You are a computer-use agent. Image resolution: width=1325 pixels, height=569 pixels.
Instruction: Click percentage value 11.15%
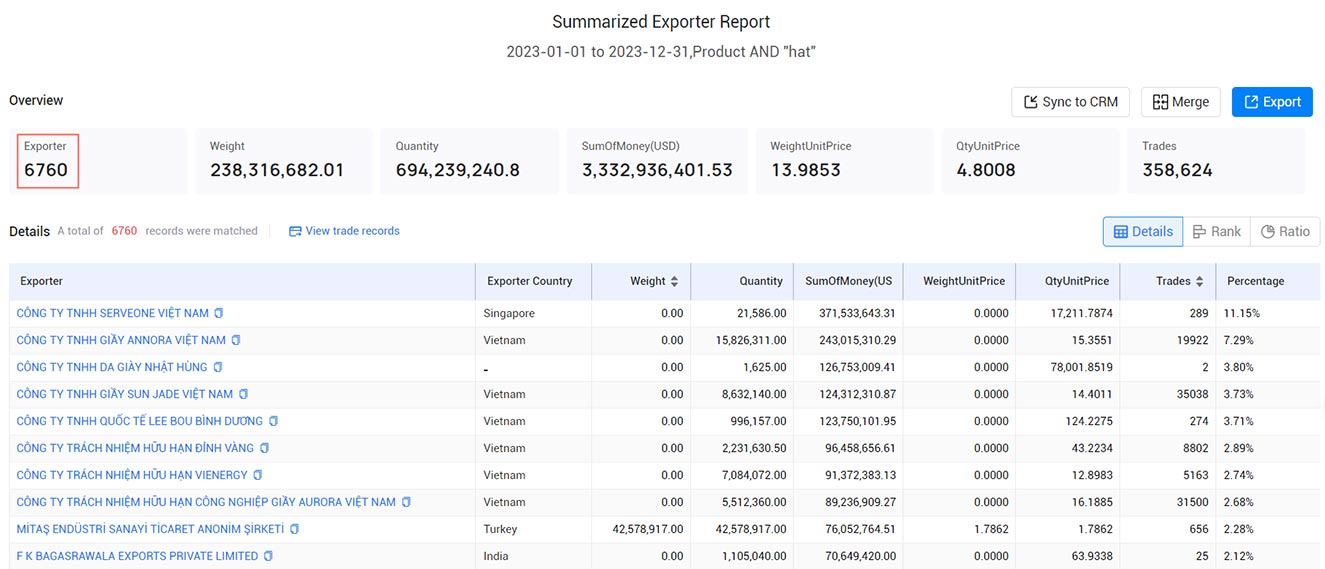point(1244,313)
